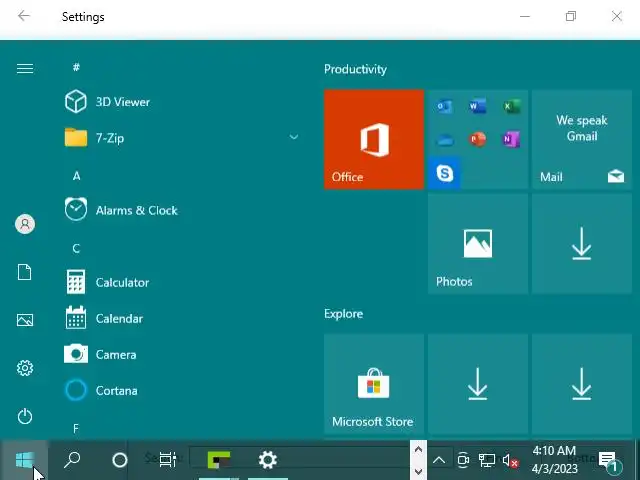
Task: Expand the Start menu hamburger
Action: click(x=25, y=68)
